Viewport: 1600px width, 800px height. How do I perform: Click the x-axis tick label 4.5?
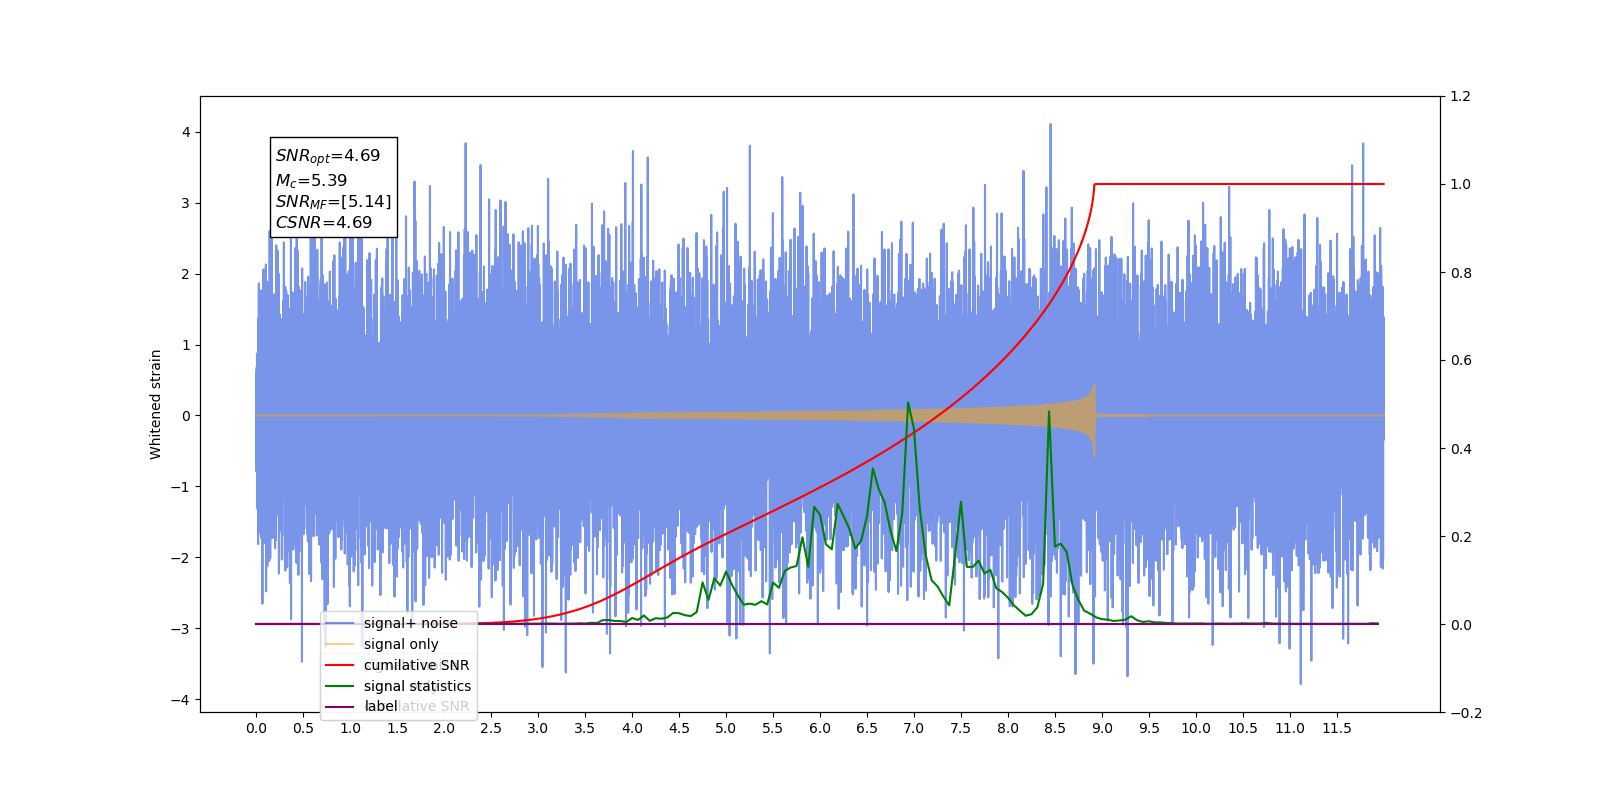point(679,729)
